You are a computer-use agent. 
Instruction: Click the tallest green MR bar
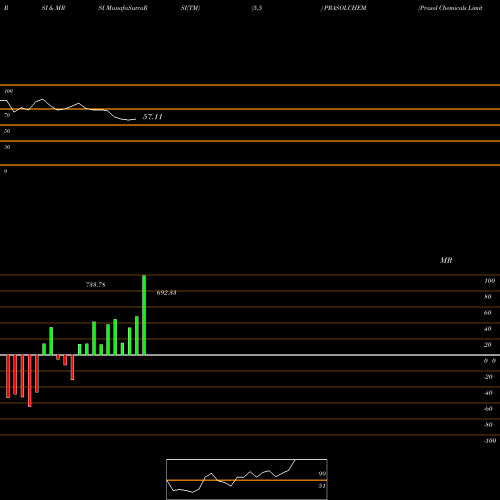tap(144, 315)
